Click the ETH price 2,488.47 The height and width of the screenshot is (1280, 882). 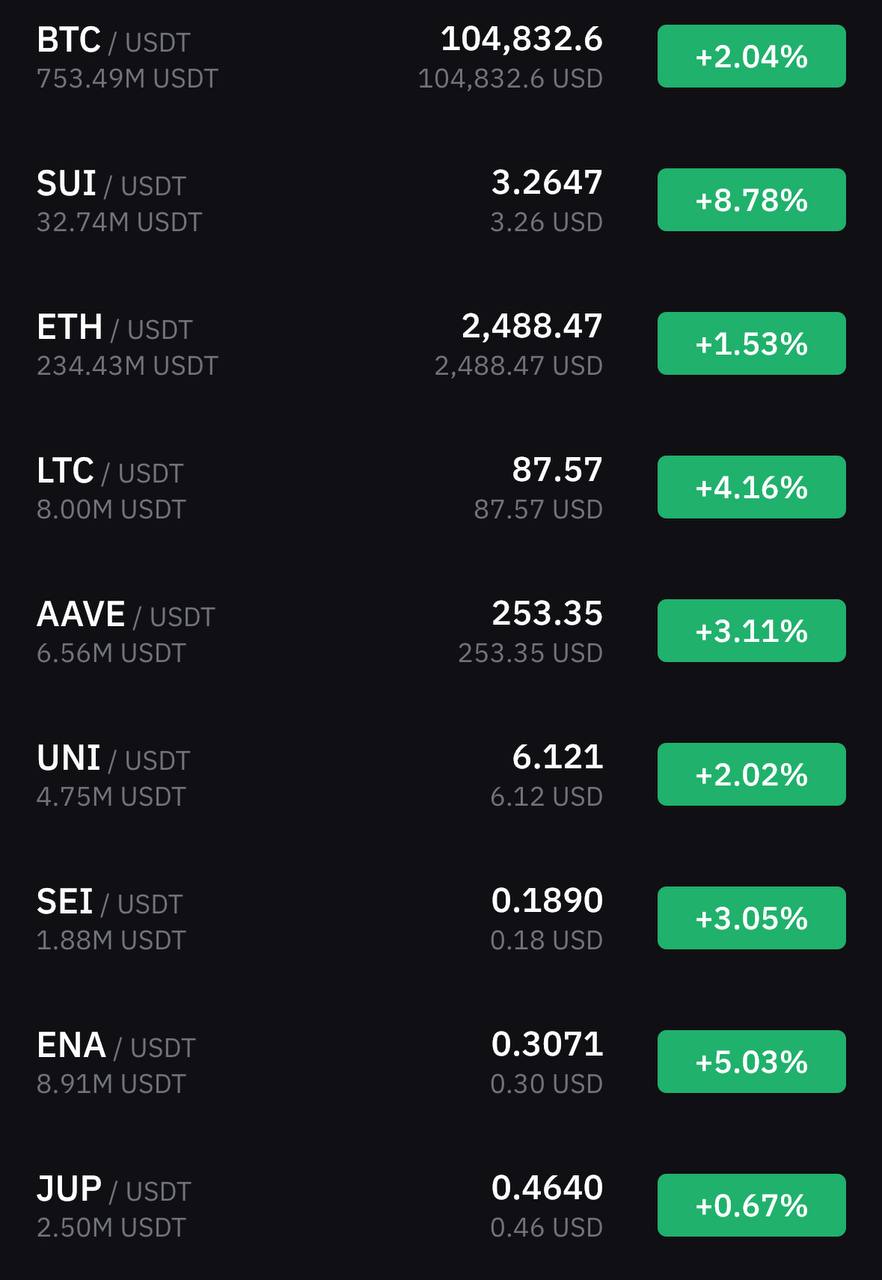[532, 326]
